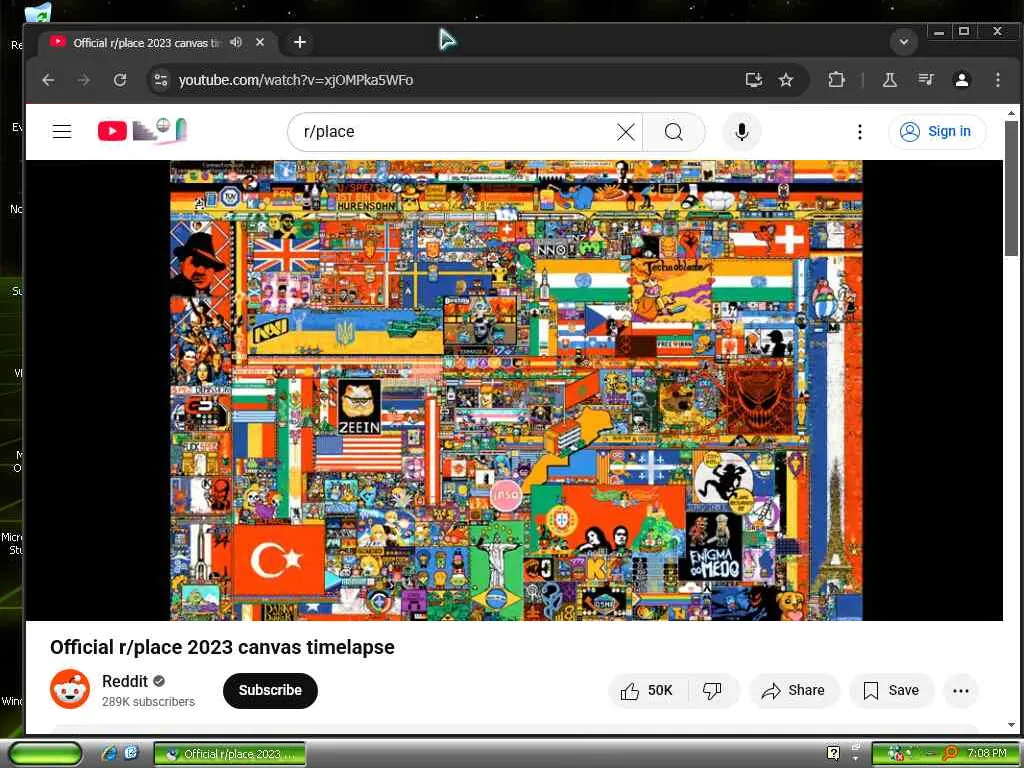The height and width of the screenshot is (768, 1024).
Task: Click the system tray clock 7:08 PM
Action: coord(986,753)
